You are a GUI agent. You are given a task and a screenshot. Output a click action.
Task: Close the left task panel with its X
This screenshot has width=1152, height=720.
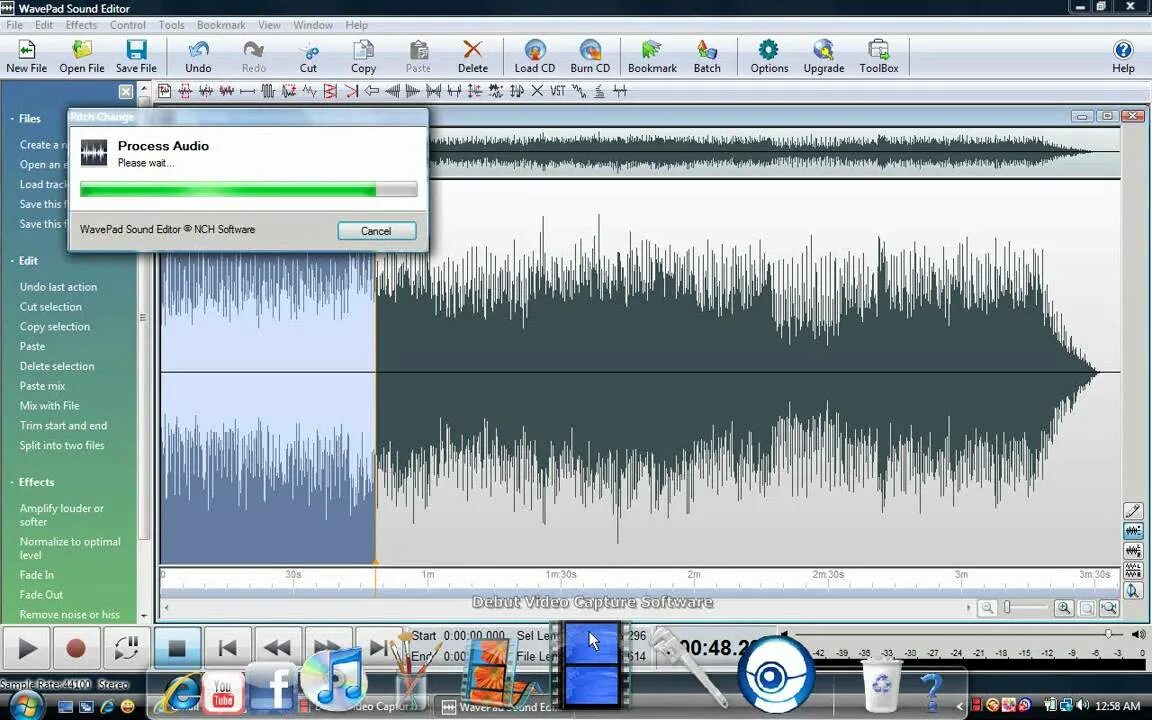click(x=126, y=91)
